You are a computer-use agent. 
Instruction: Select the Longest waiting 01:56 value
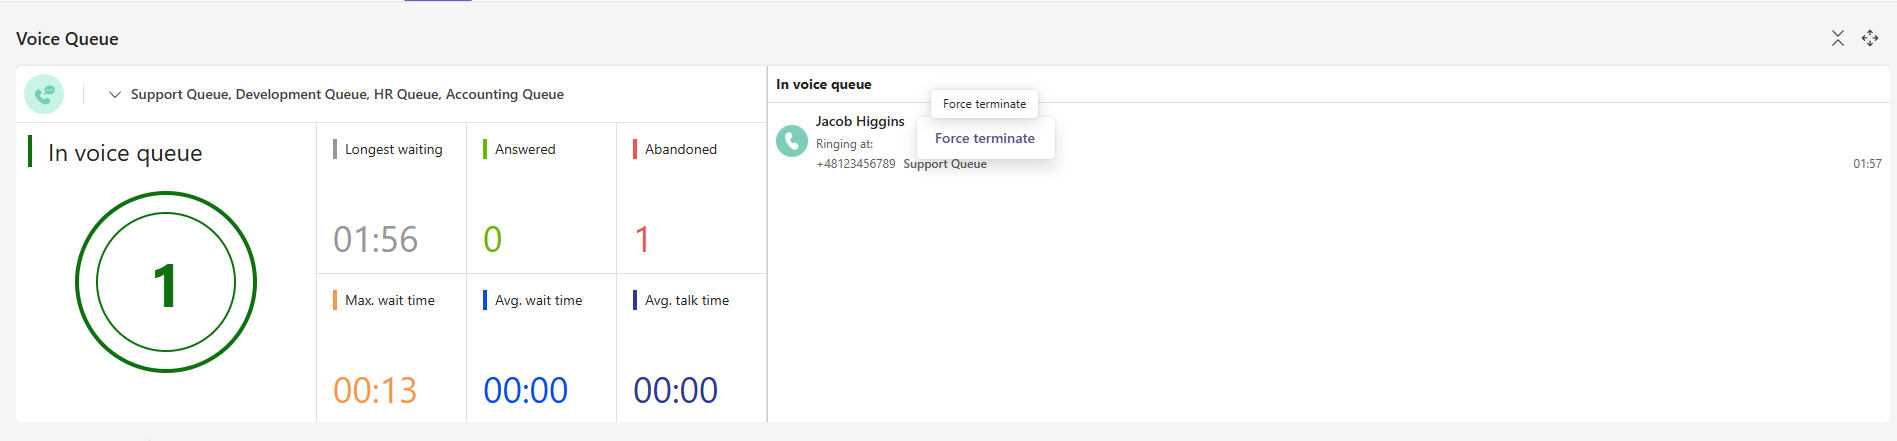pyautogui.click(x=375, y=240)
